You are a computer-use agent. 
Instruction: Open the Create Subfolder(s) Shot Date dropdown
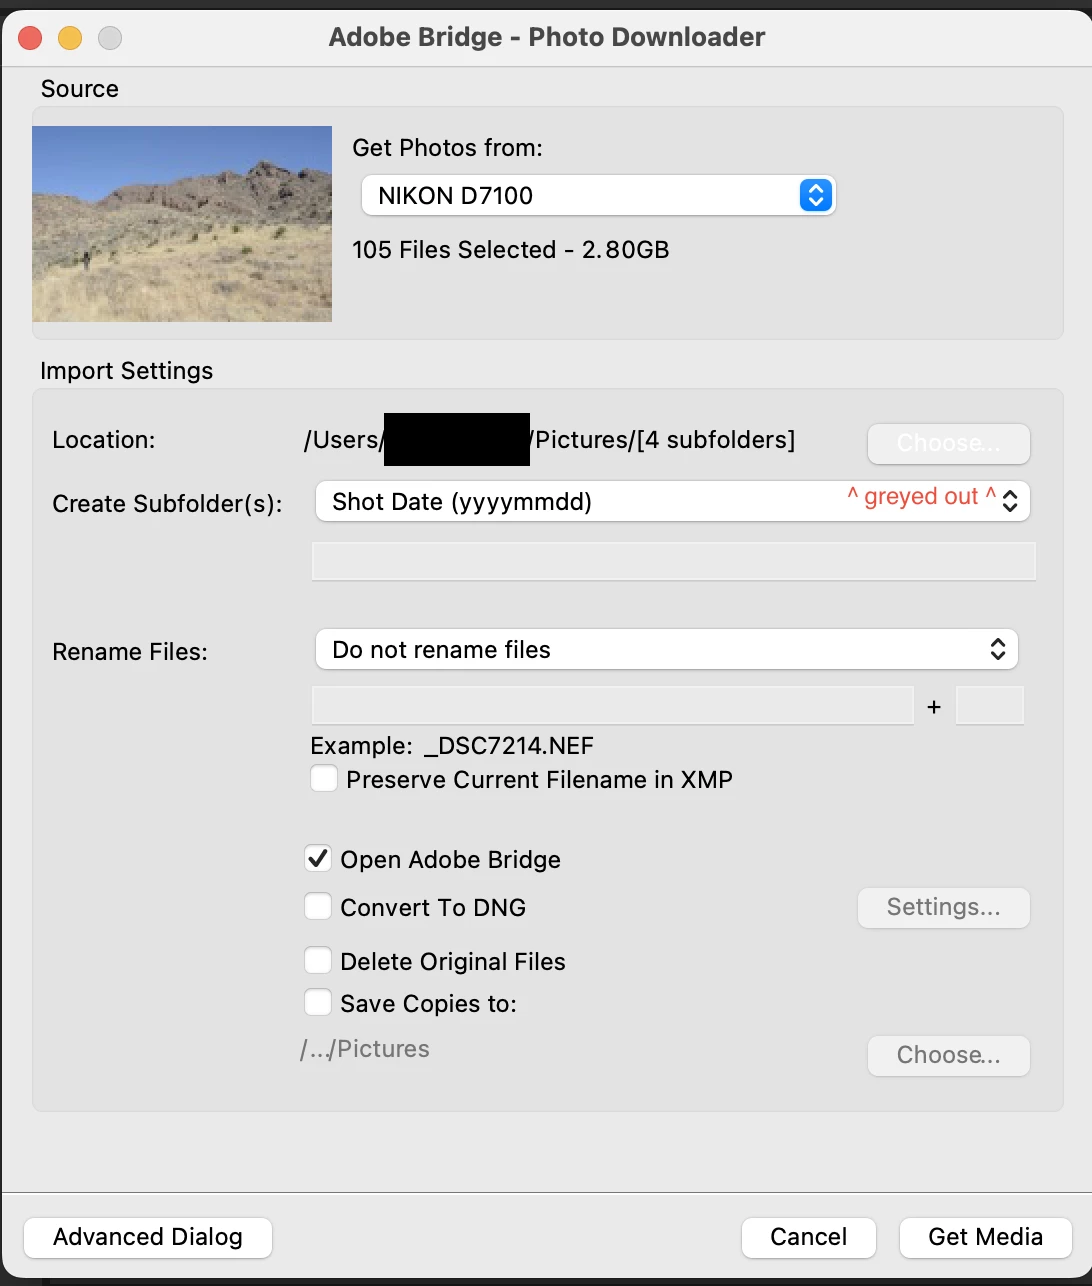pos(672,501)
